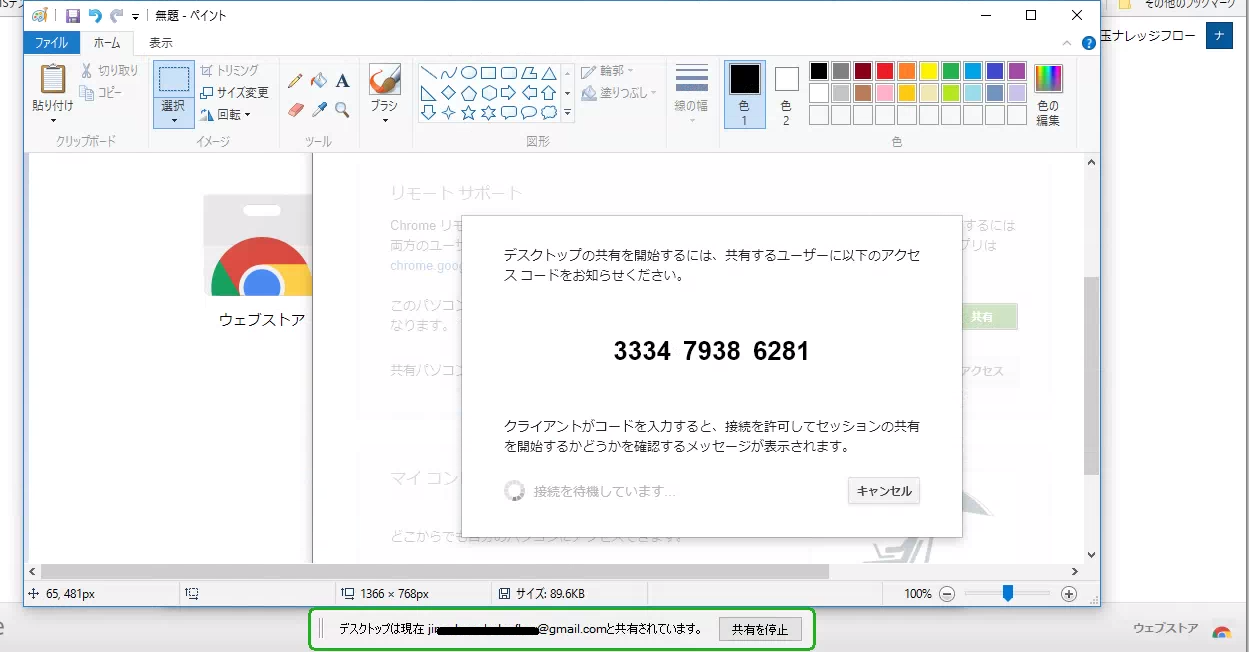The image size is (1249, 652).
Task: Click the zoom slider handle
Action: [x=1008, y=593]
